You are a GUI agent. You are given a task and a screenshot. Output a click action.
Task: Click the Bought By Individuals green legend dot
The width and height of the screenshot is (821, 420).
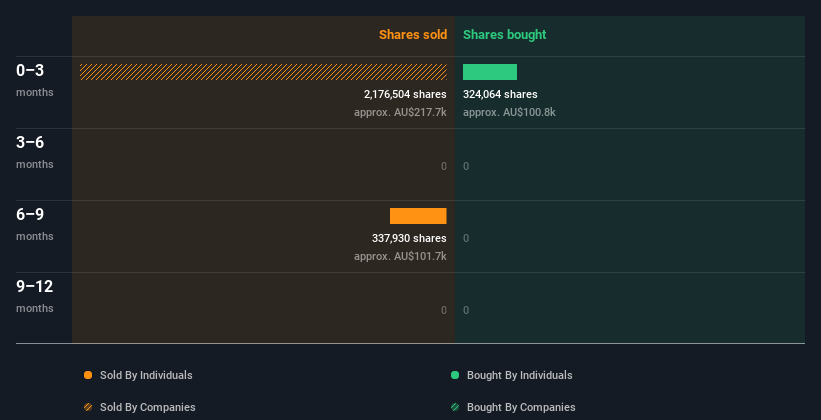pyautogui.click(x=455, y=375)
